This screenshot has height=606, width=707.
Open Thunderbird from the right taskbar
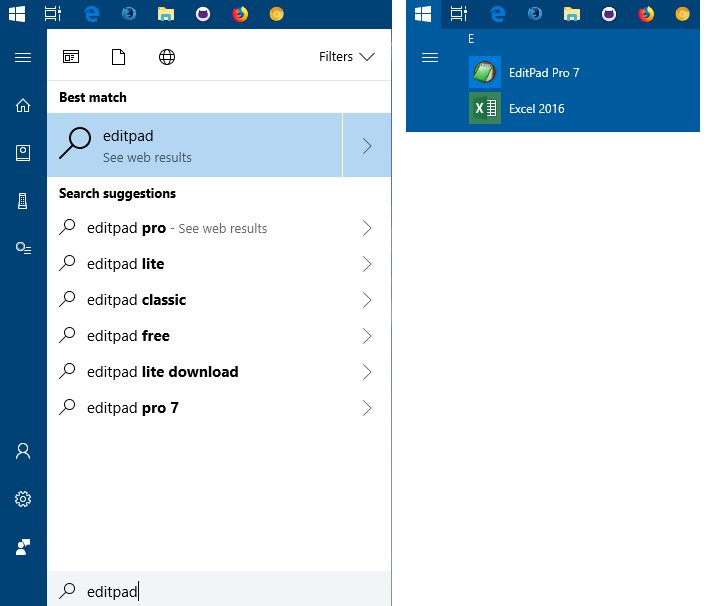pos(535,14)
